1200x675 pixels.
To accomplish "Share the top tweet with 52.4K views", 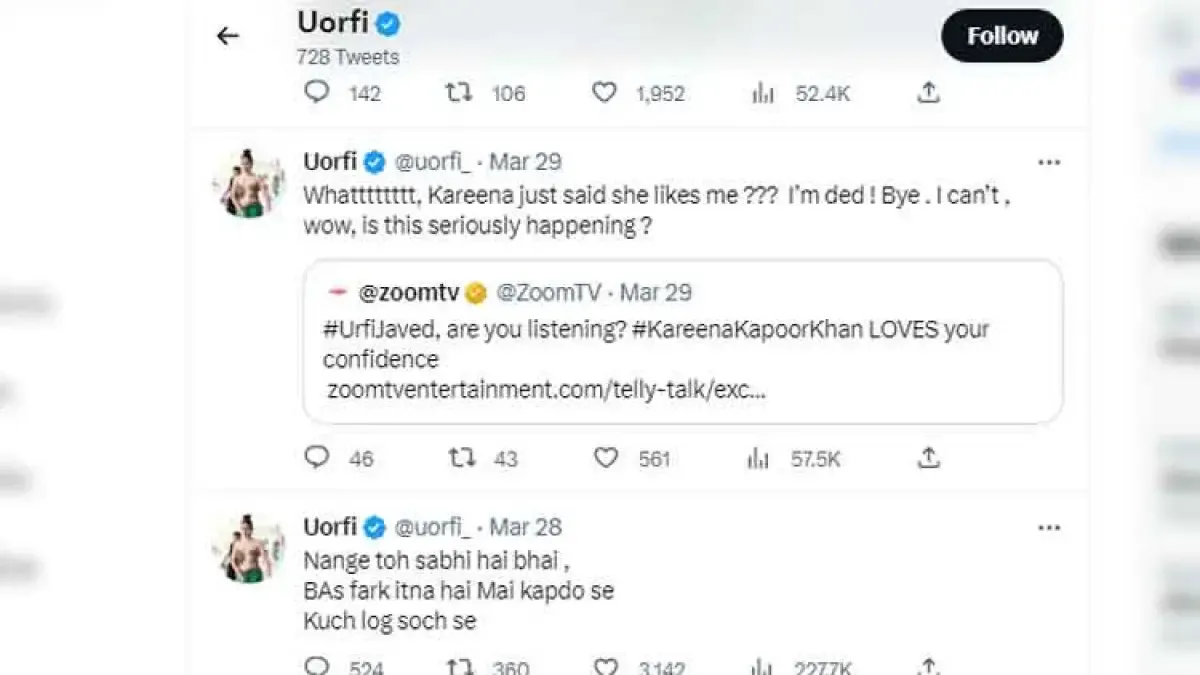I will [929, 93].
